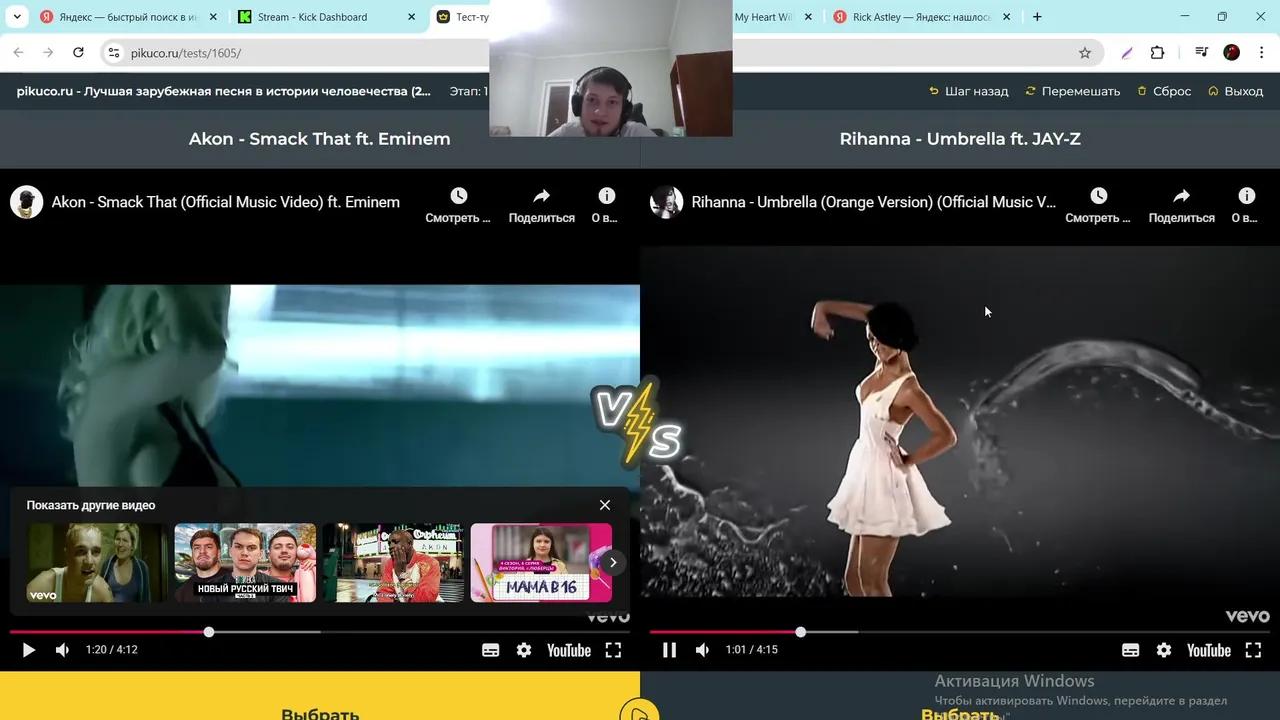Open the tab search dropdown
Image resolution: width=1280 pixels, height=720 pixels.
(17, 17)
